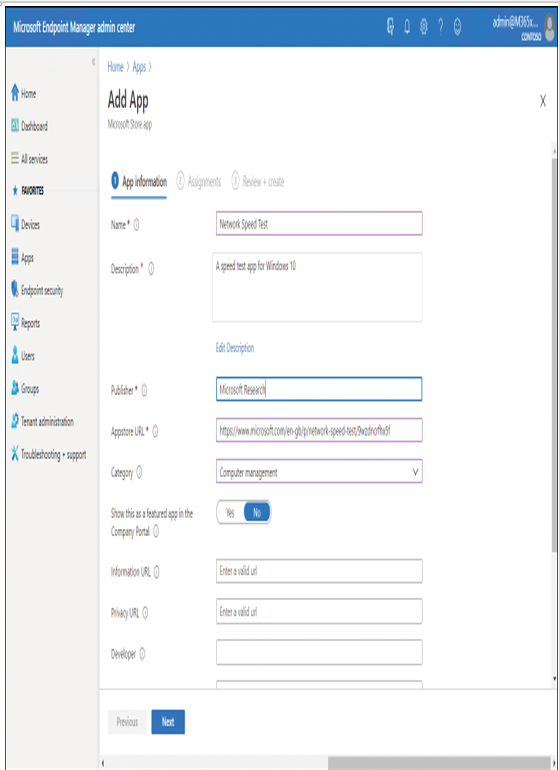Screen dimensions: 559x770
Task: Open Tenant administration in the sidebar
Action: click(43, 421)
